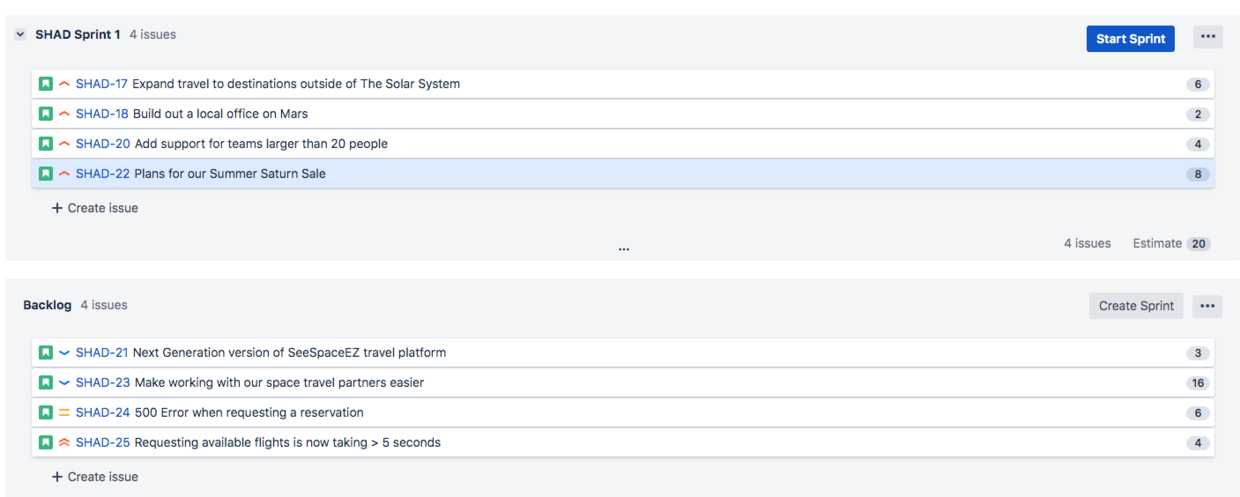Image resolution: width=1240 pixels, height=497 pixels.
Task: Collapse the SHAD Sprint 1 section
Action: pos(20,35)
